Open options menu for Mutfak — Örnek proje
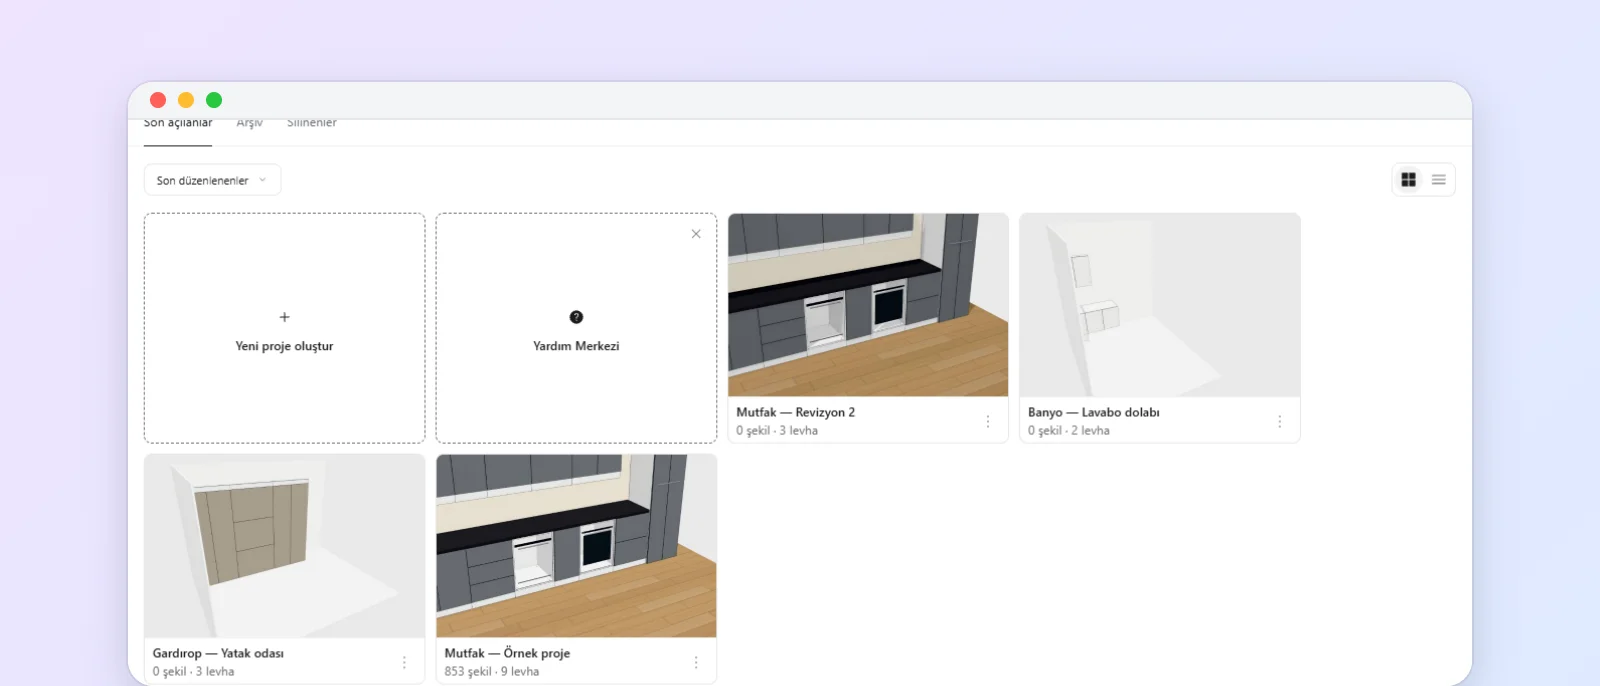The height and width of the screenshot is (686, 1600). coord(696,663)
